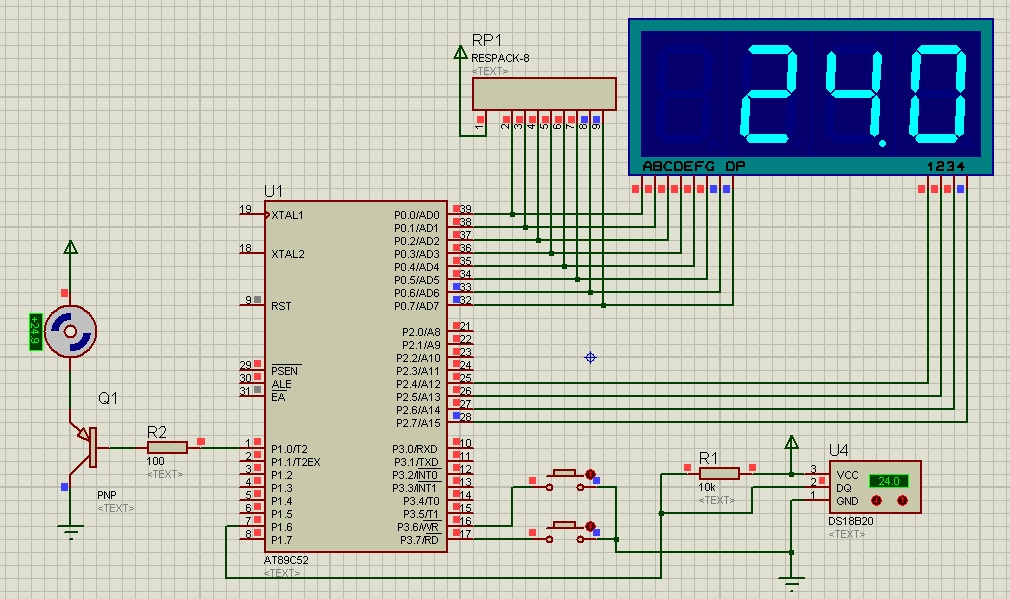The width and height of the screenshot is (1010, 599).
Task: Click the power terminal beside RP1
Action: 460,52
